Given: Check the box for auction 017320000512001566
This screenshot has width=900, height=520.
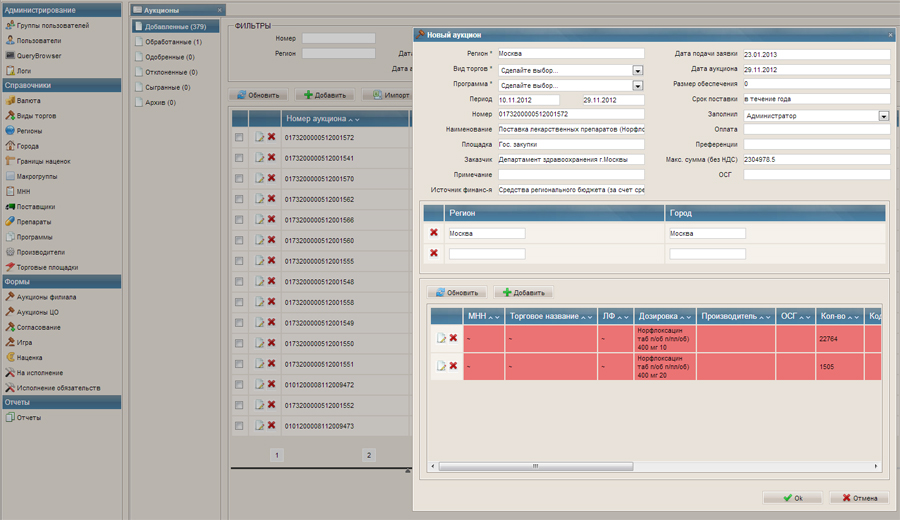Looking at the screenshot, I should click(239, 220).
